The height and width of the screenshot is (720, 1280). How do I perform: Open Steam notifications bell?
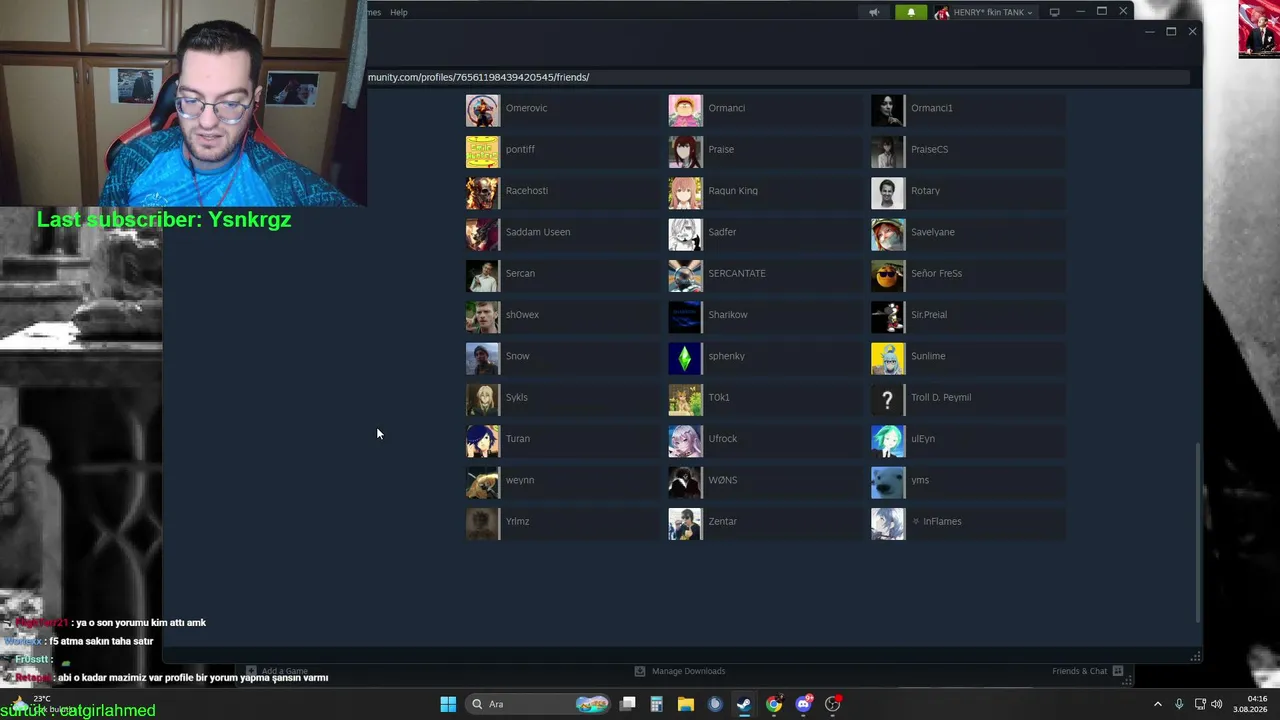click(910, 12)
